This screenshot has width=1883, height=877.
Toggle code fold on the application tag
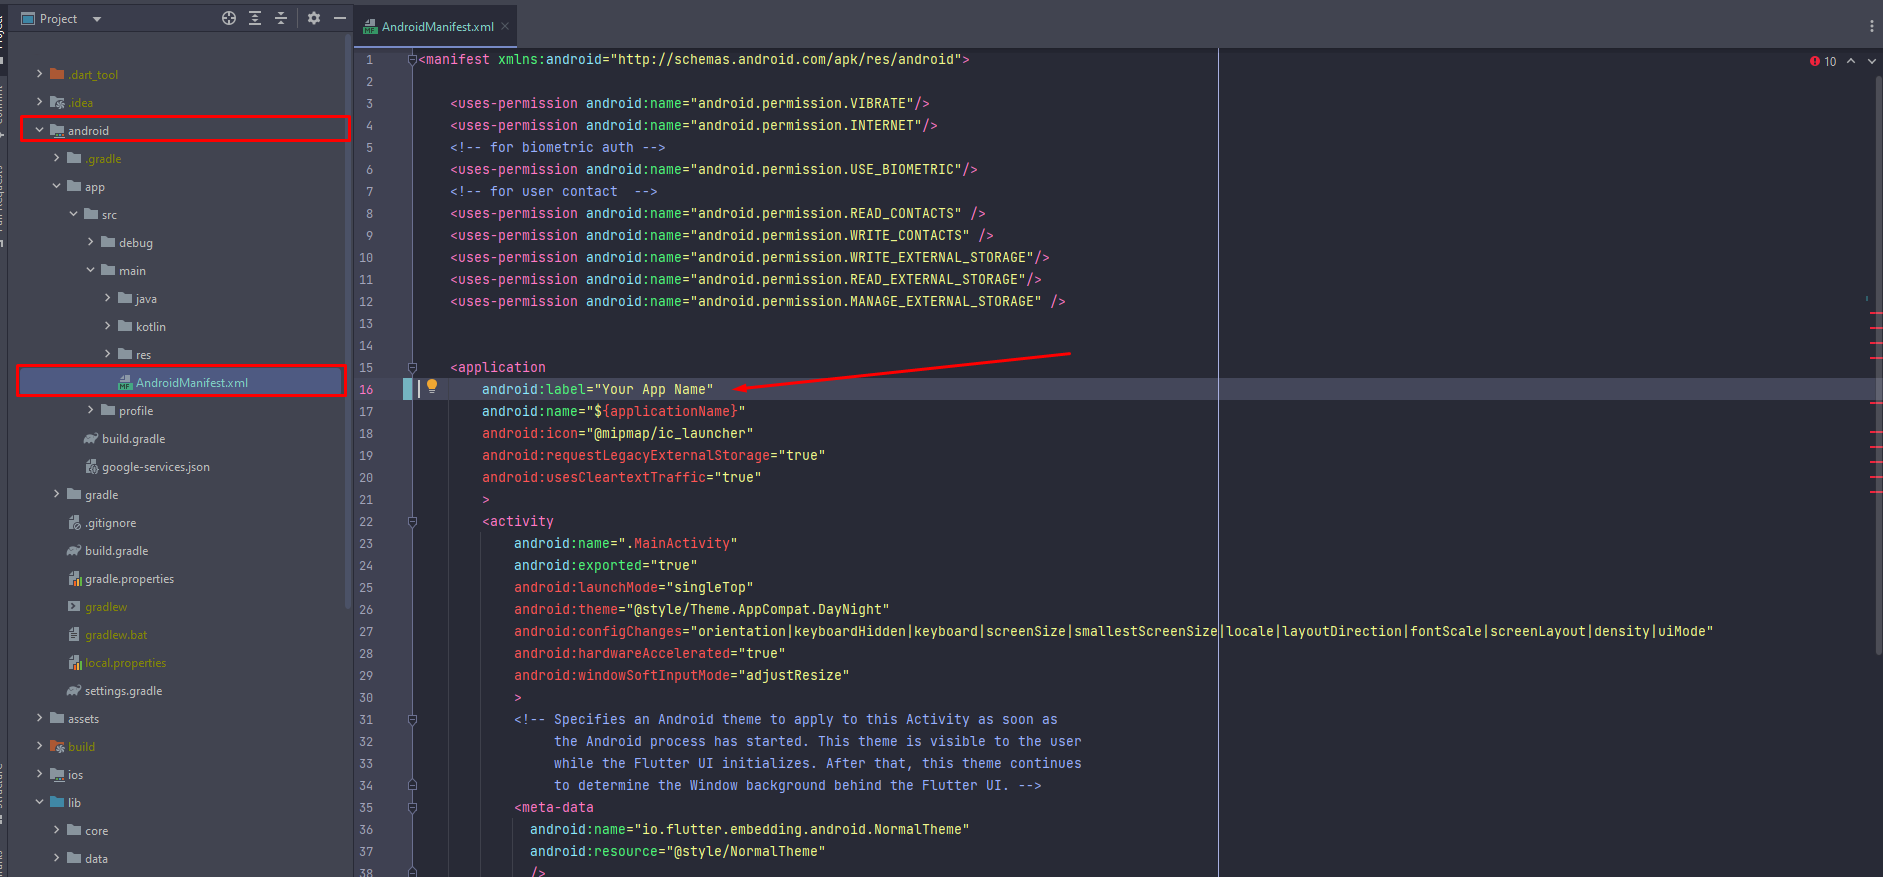pyautogui.click(x=412, y=368)
